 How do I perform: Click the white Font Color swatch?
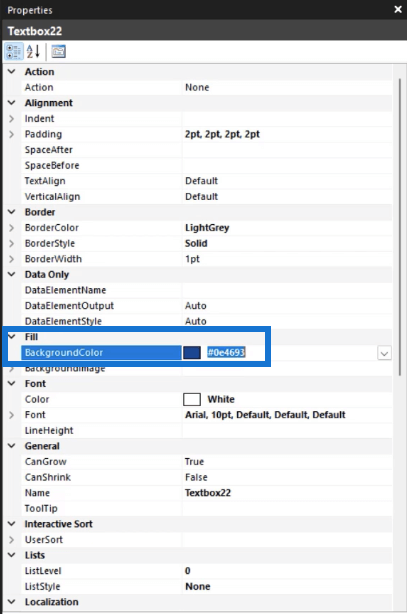point(192,399)
